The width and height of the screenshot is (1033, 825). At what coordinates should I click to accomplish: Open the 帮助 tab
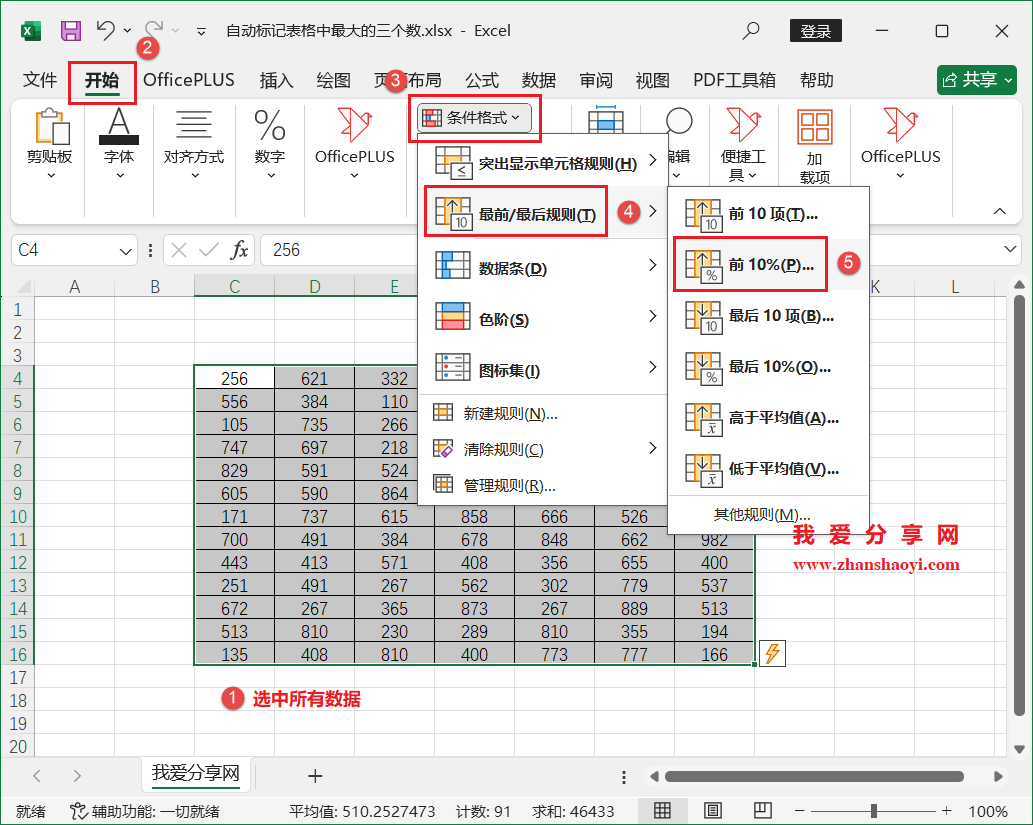[x=817, y=80]
